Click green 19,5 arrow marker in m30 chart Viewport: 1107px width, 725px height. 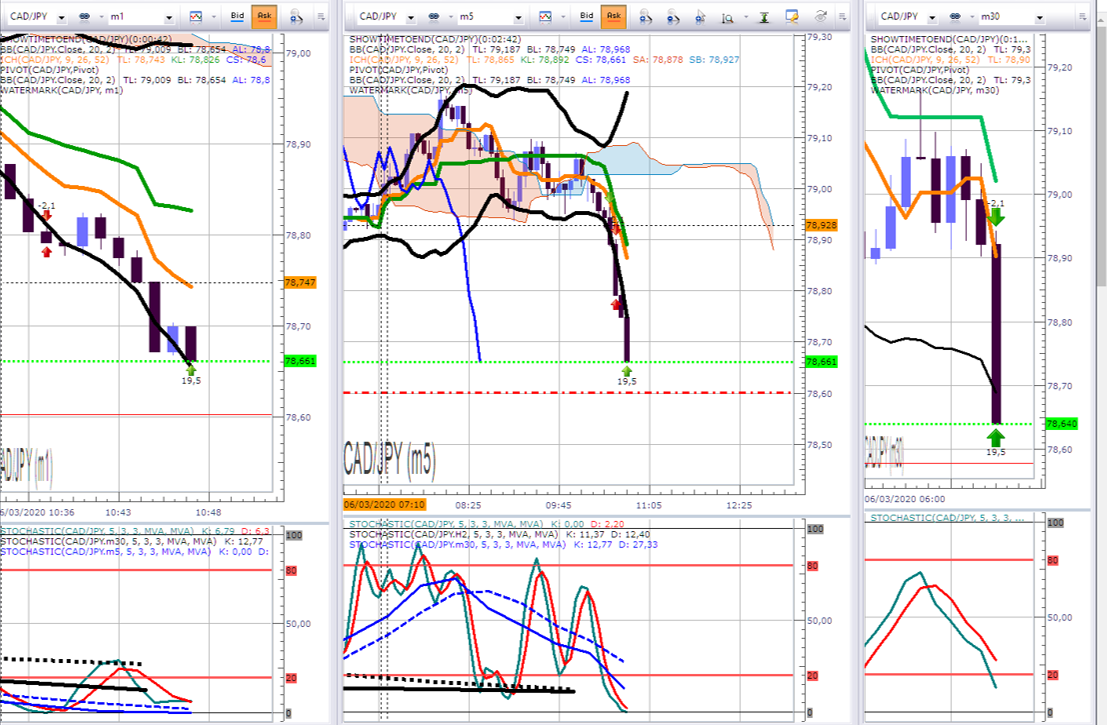point(995,438)
